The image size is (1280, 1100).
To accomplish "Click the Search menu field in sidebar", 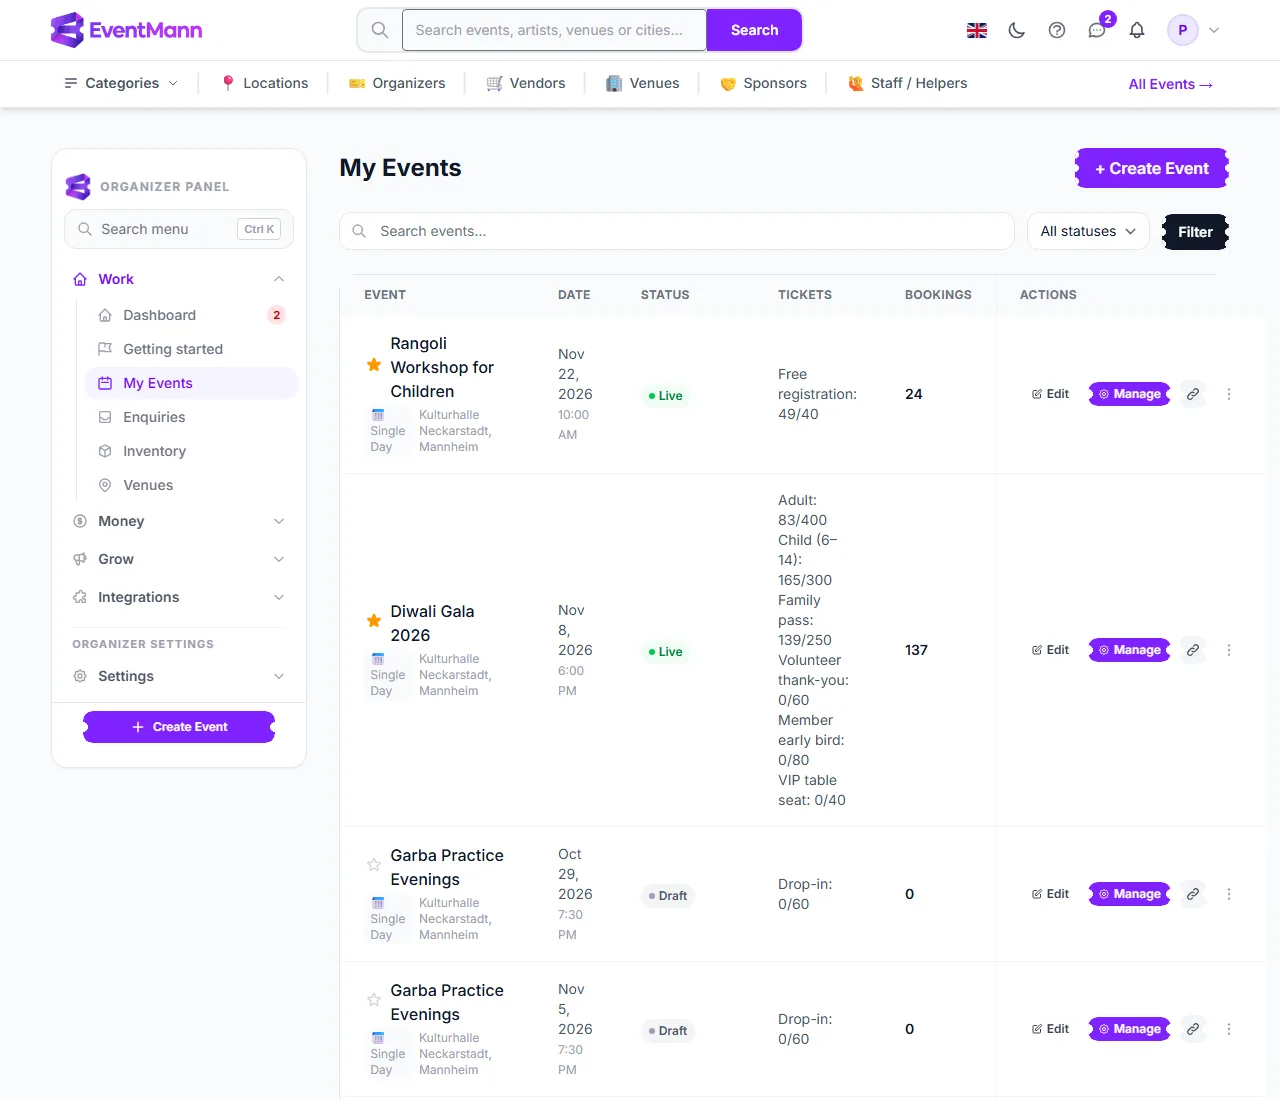I will (179, 229).
